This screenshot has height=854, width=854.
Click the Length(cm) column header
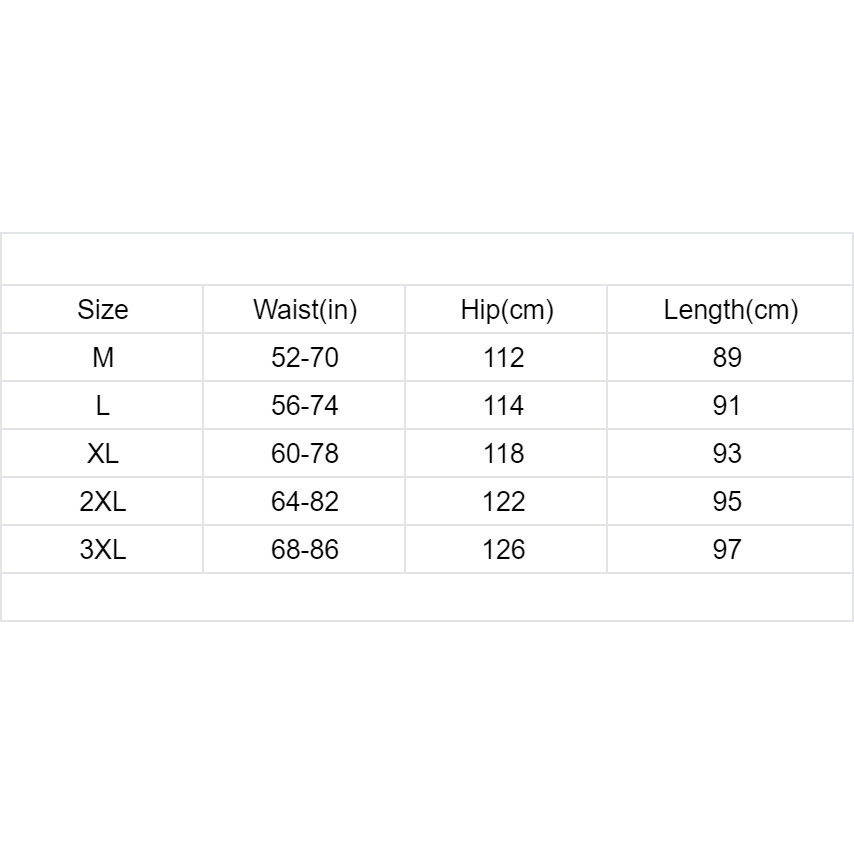point(730,310)
